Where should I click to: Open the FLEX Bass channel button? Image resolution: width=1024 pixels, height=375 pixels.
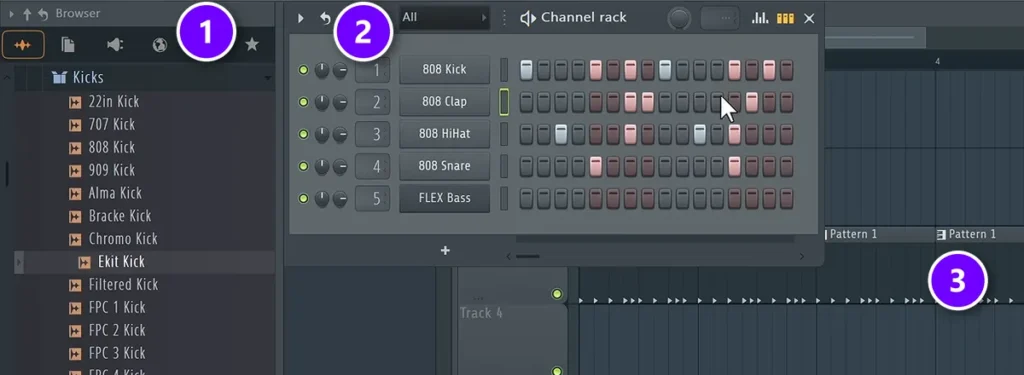tap(445, 199)
